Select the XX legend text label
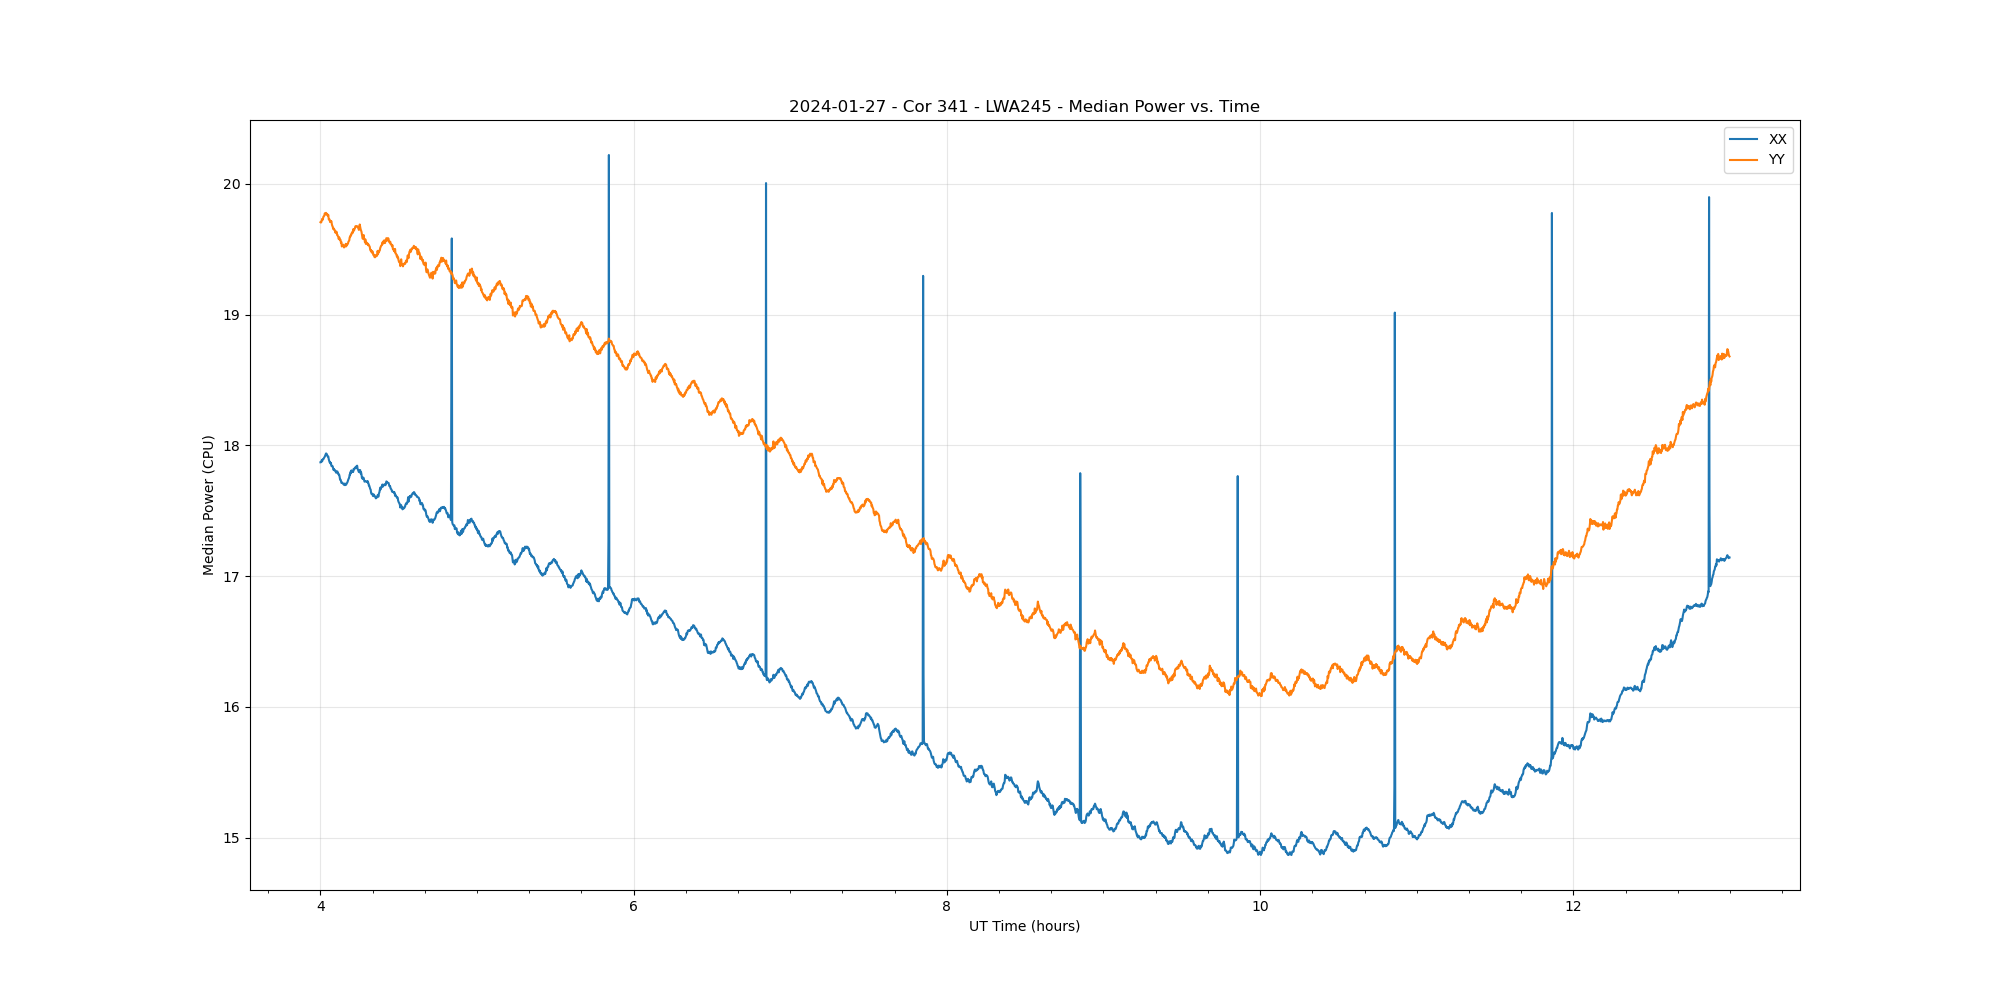Image resolution: width=2000 pixels, height=1000 pixels. click(x=1777, y=139)
